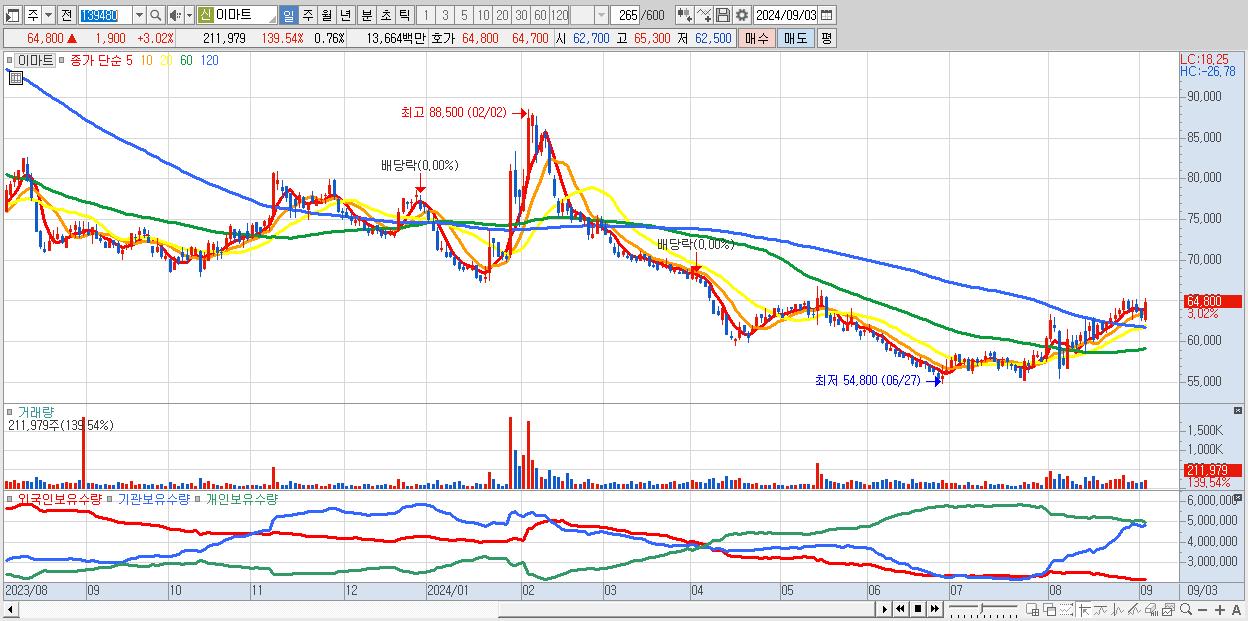Viewport: 1248px width, 621px height.
Task: Click the pencil line drawing icon
Action: click(1135, 610)
